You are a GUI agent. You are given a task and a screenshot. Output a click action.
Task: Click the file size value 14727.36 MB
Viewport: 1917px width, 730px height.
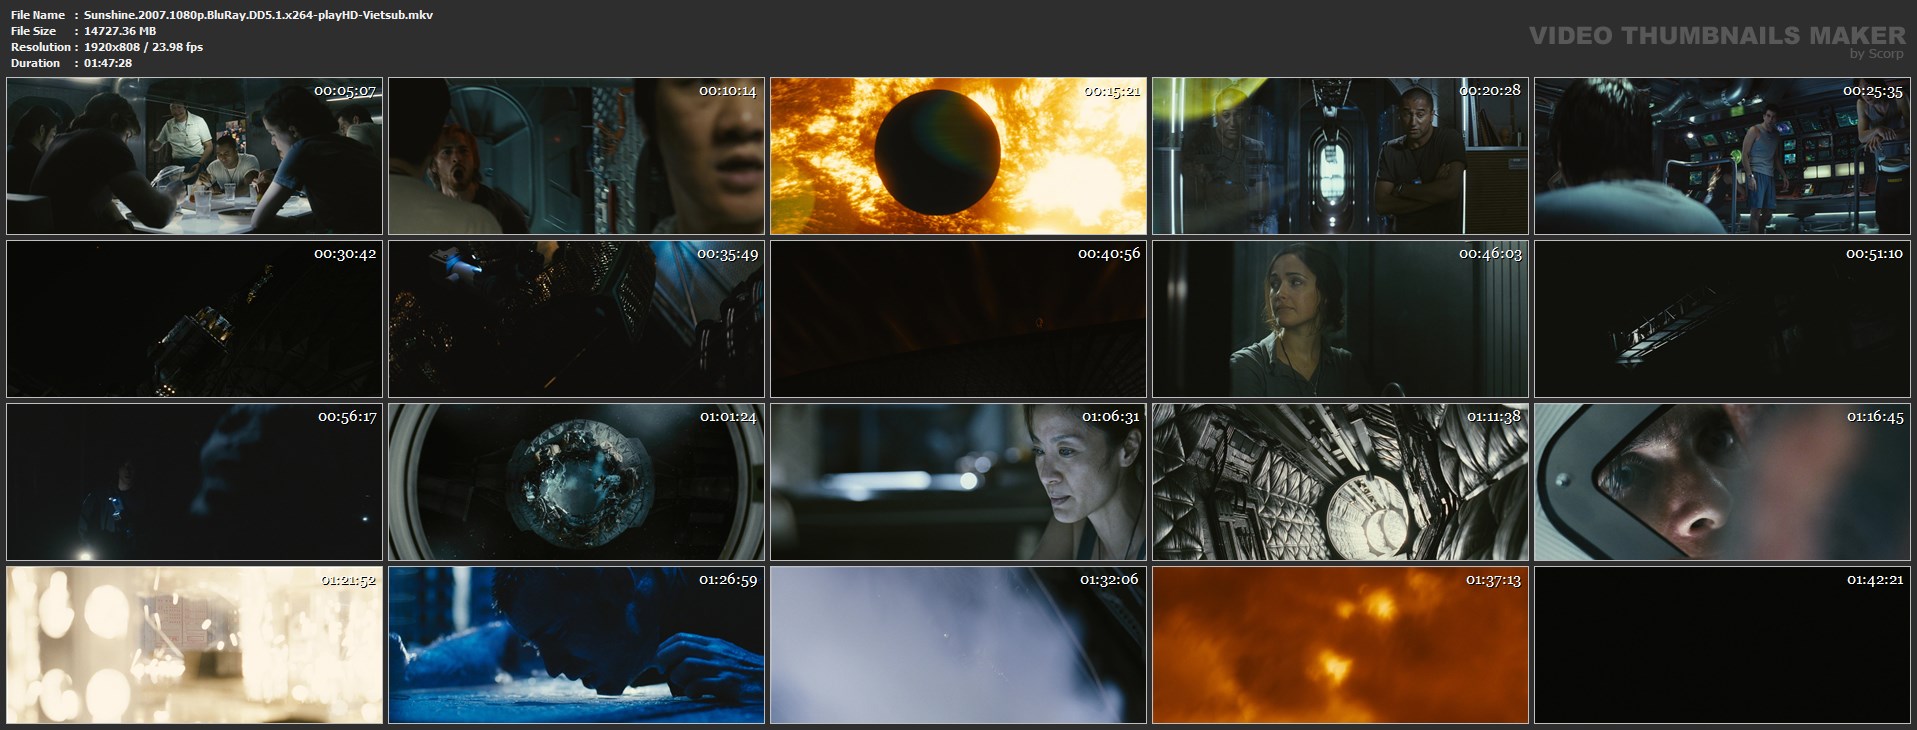click(x=120, y=31)
